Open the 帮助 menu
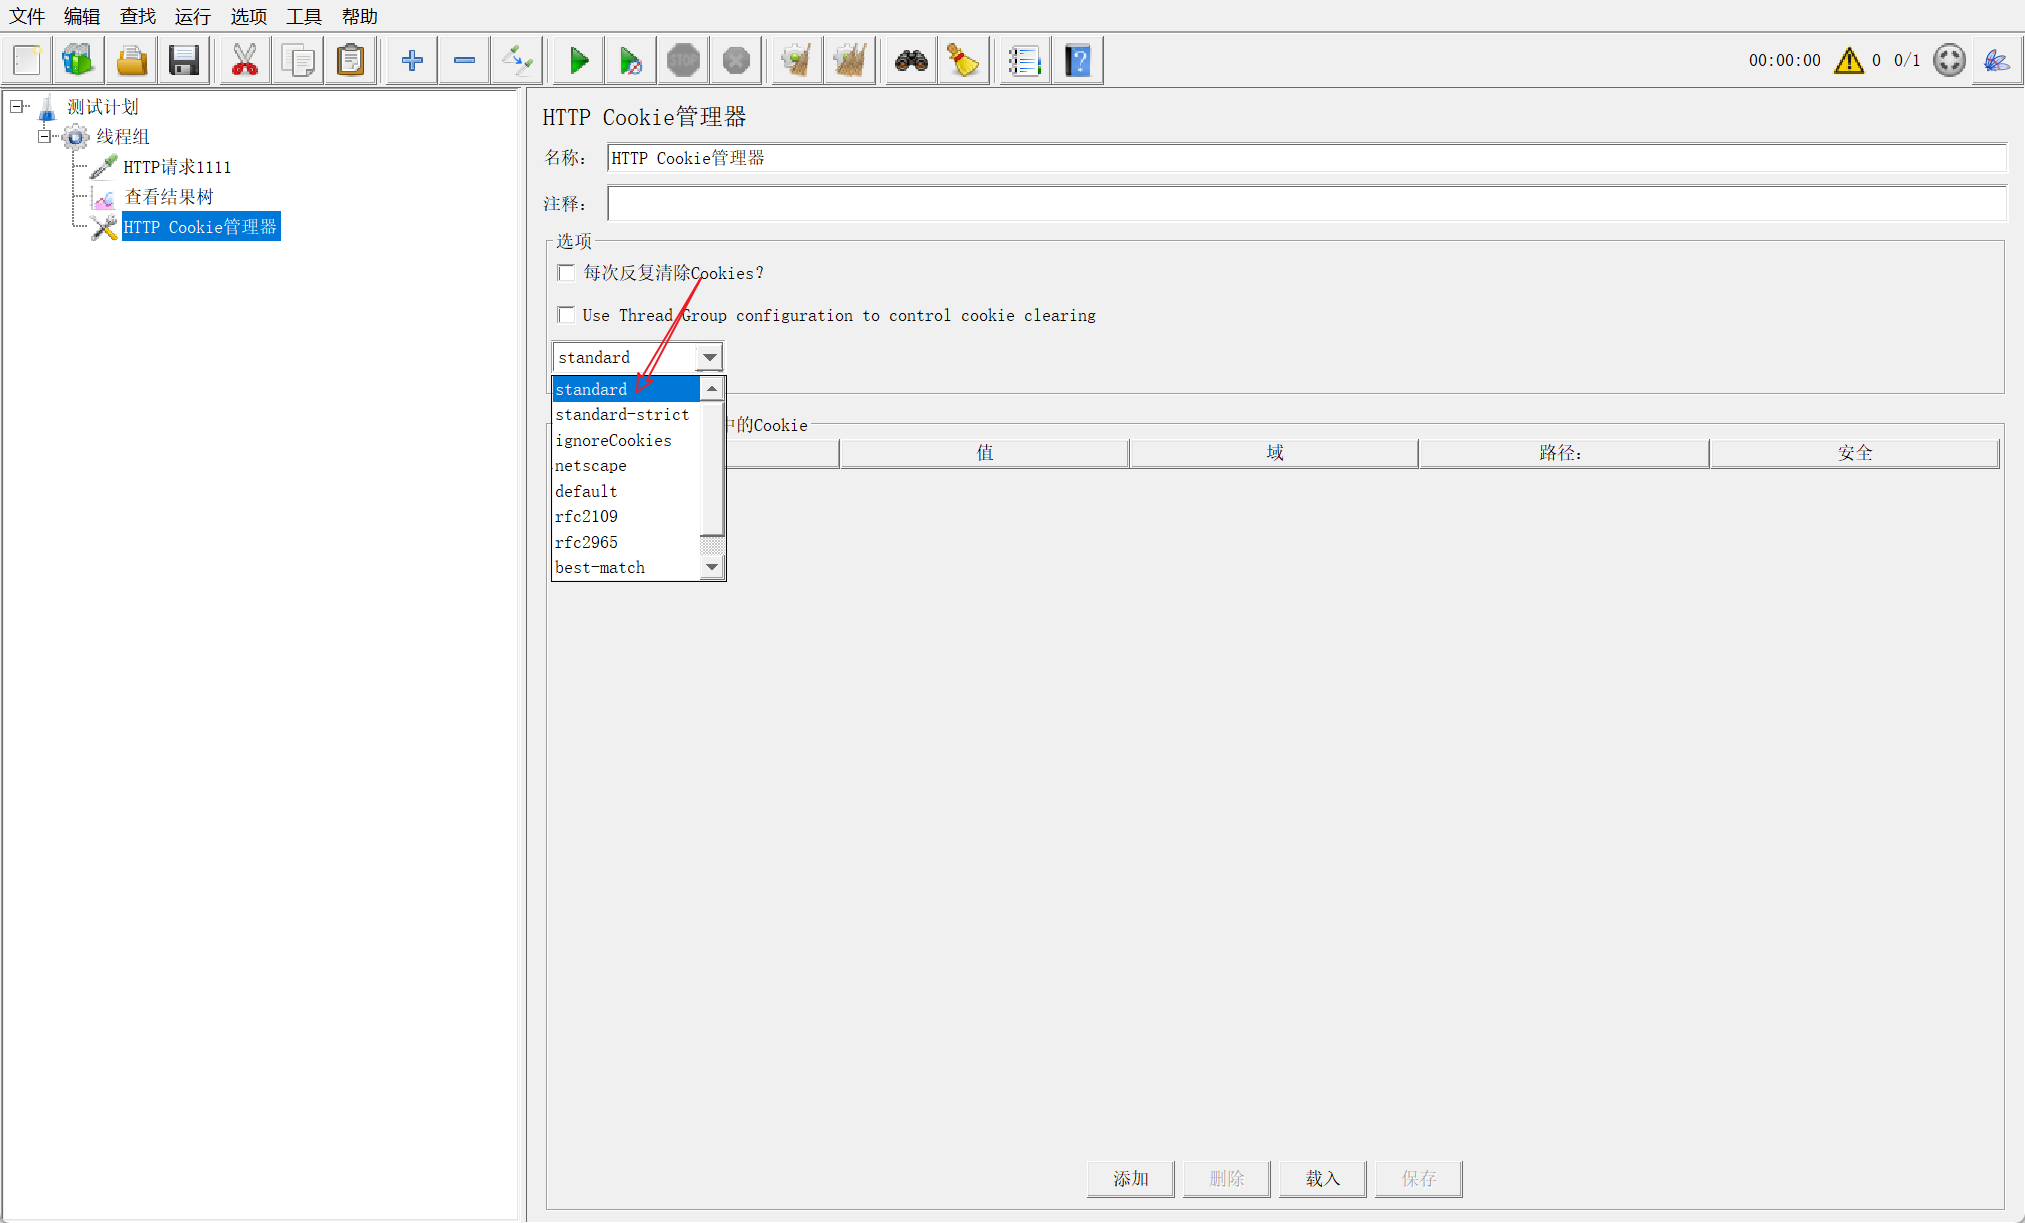Viewport: 2025px width, 1223px height. click(x=360, y=16)
